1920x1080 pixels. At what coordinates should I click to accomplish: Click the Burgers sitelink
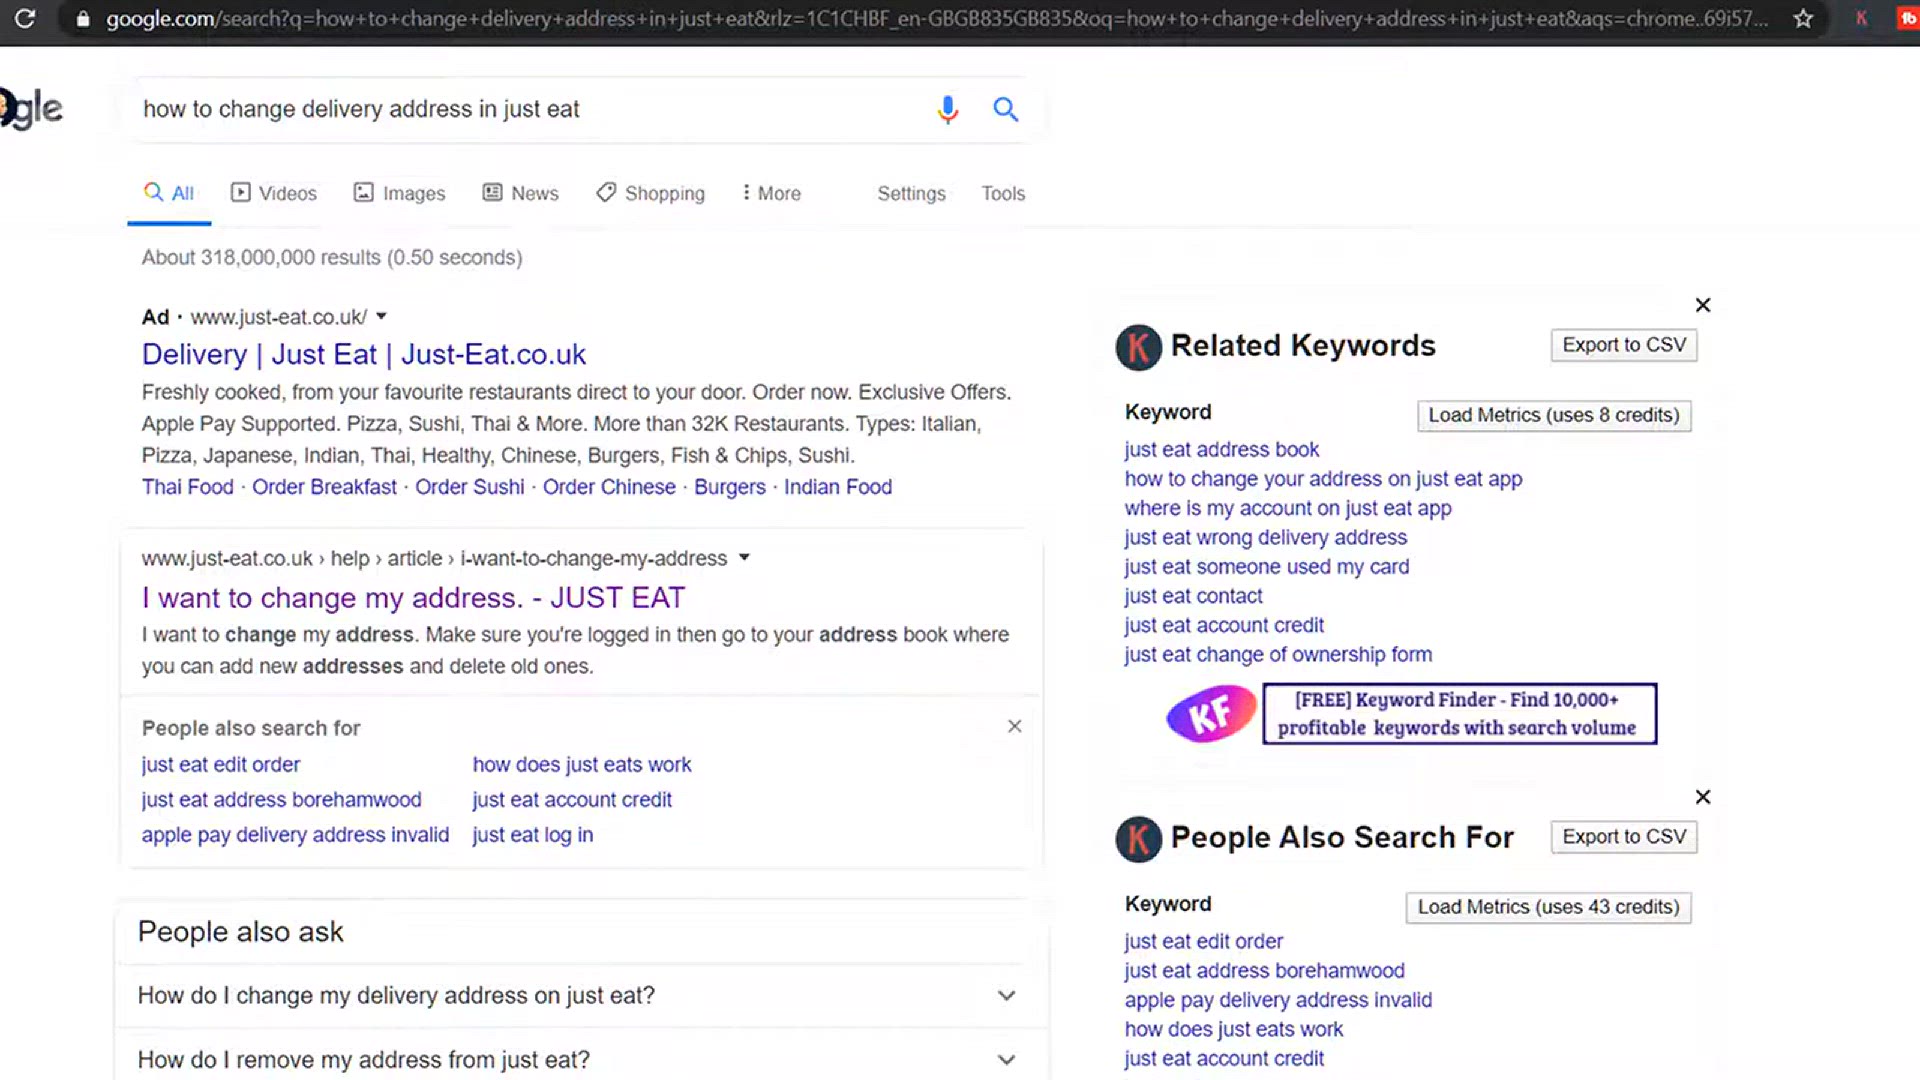coord(730,487)
